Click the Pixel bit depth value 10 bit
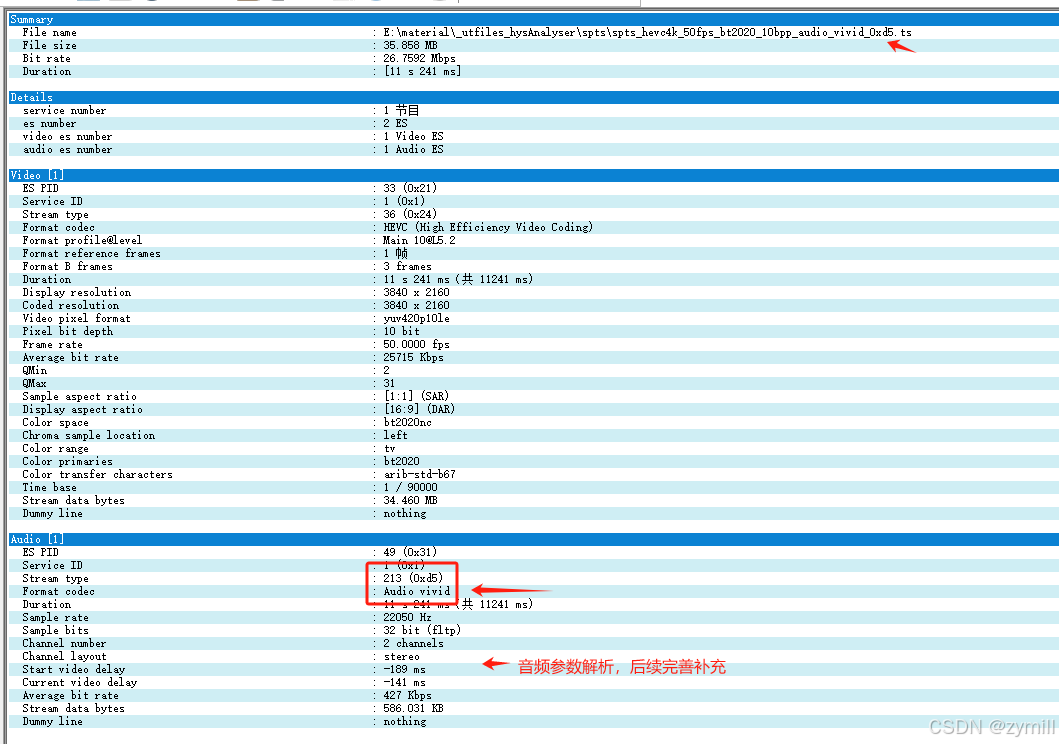The width and height of the screenshot is (1059, 744). coord(401,331)
